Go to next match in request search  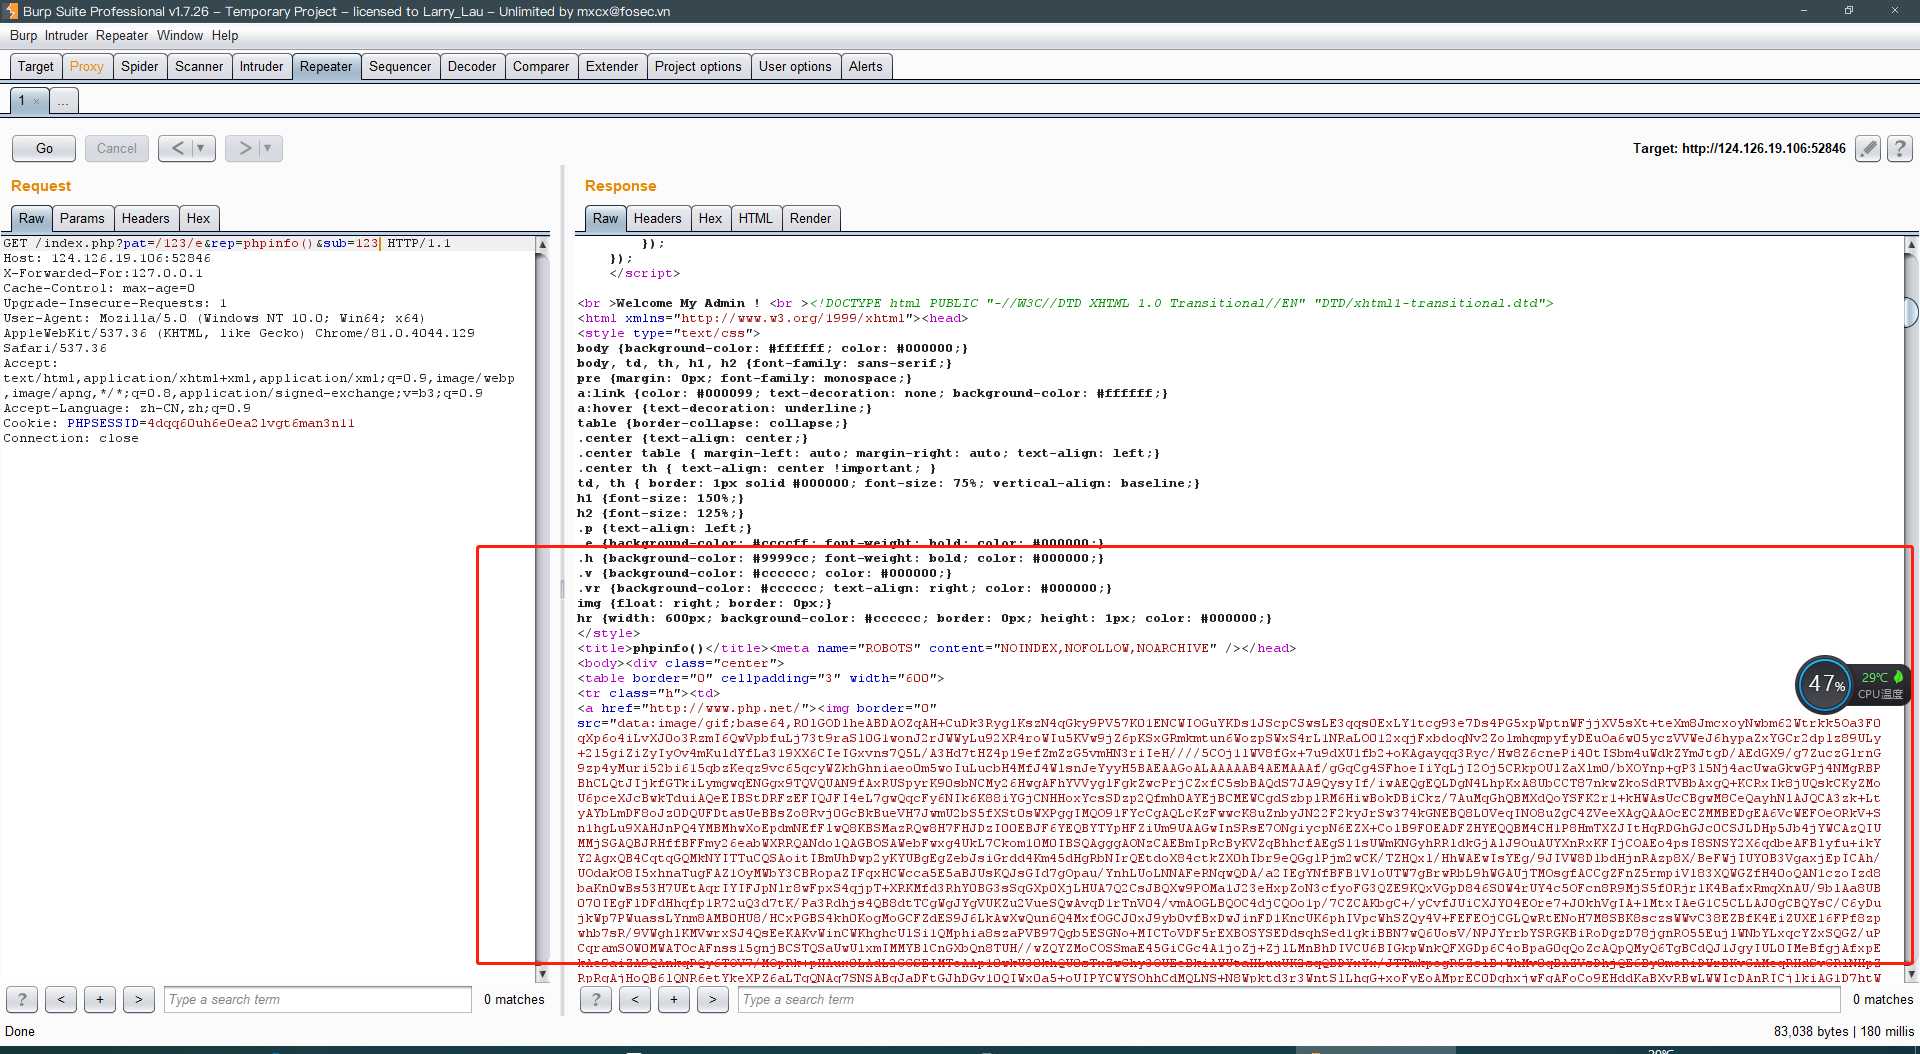[x=139, y=999]
